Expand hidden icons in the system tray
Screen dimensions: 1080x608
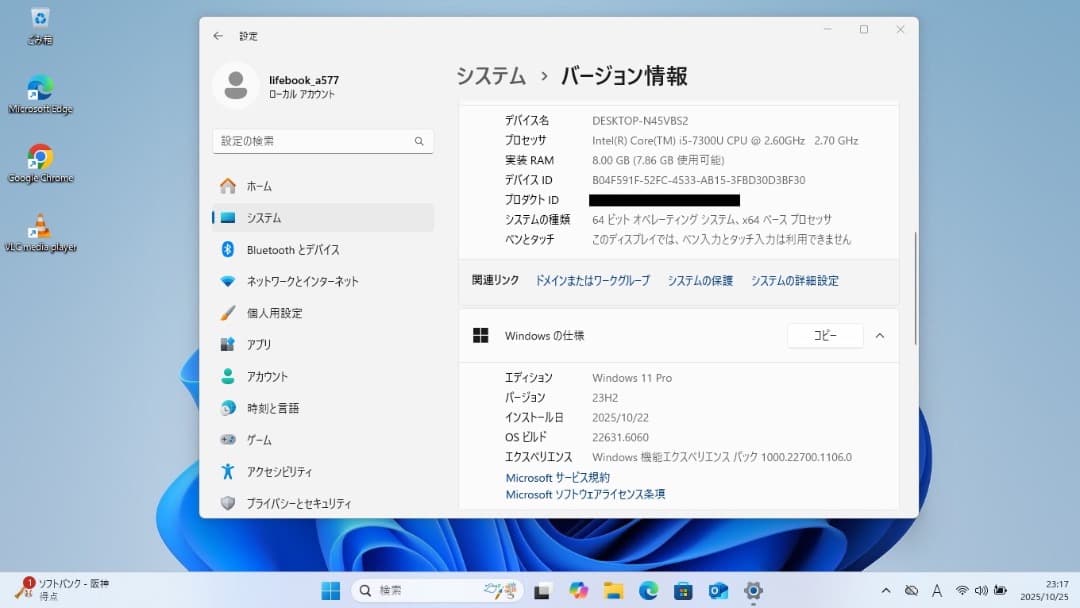click(886, 590)
